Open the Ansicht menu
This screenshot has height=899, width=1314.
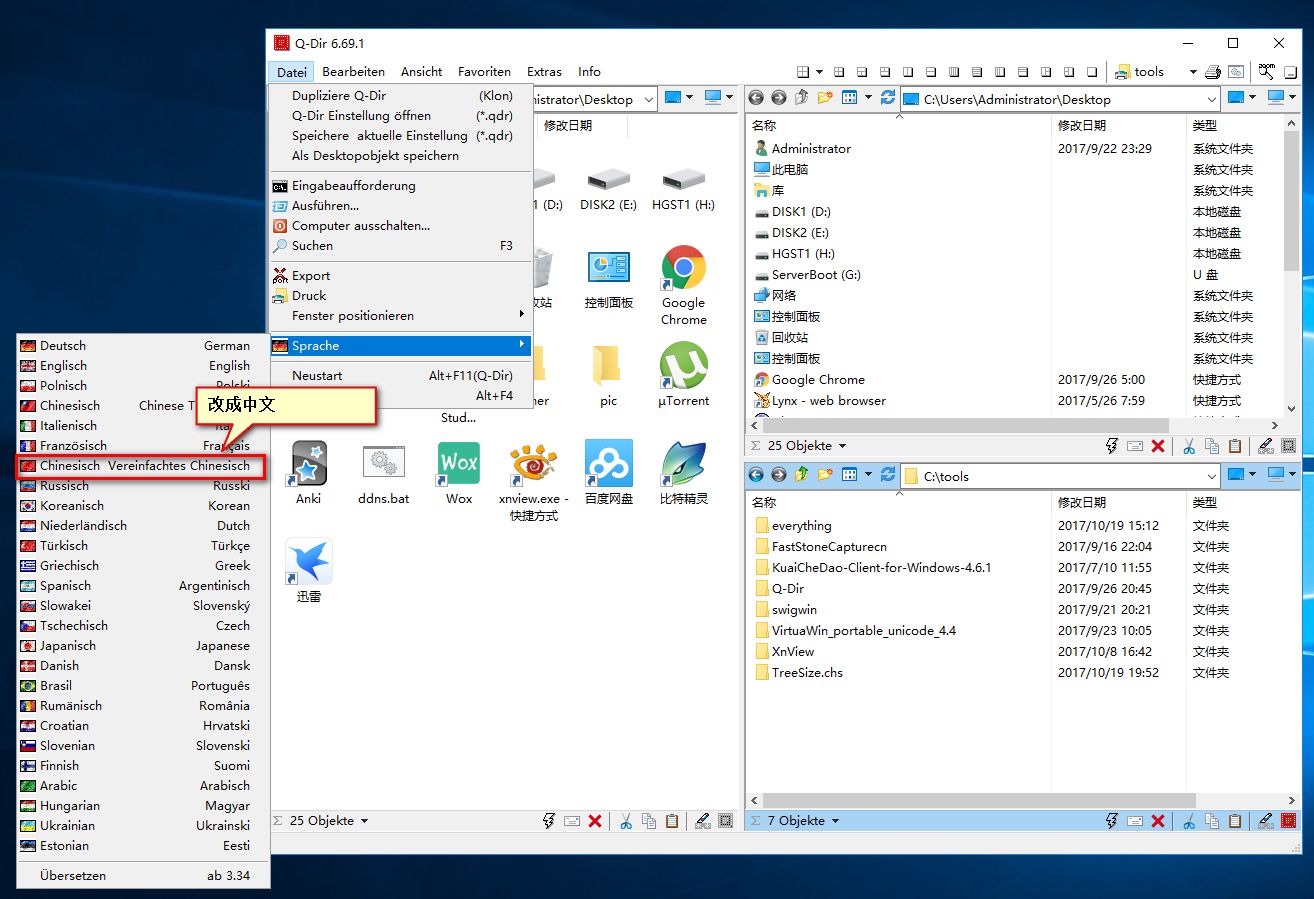click(422, 72)
